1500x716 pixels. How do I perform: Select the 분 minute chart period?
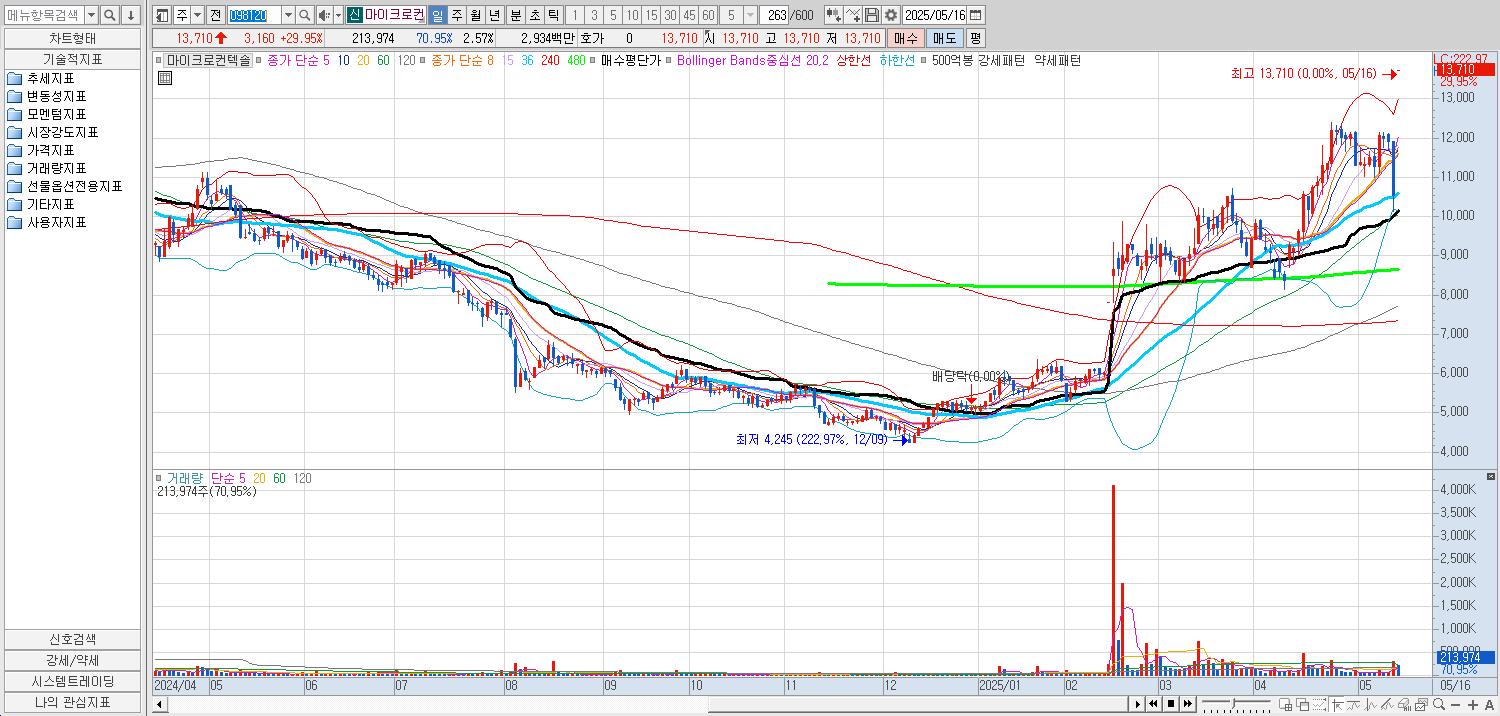[x=515, y=15]
